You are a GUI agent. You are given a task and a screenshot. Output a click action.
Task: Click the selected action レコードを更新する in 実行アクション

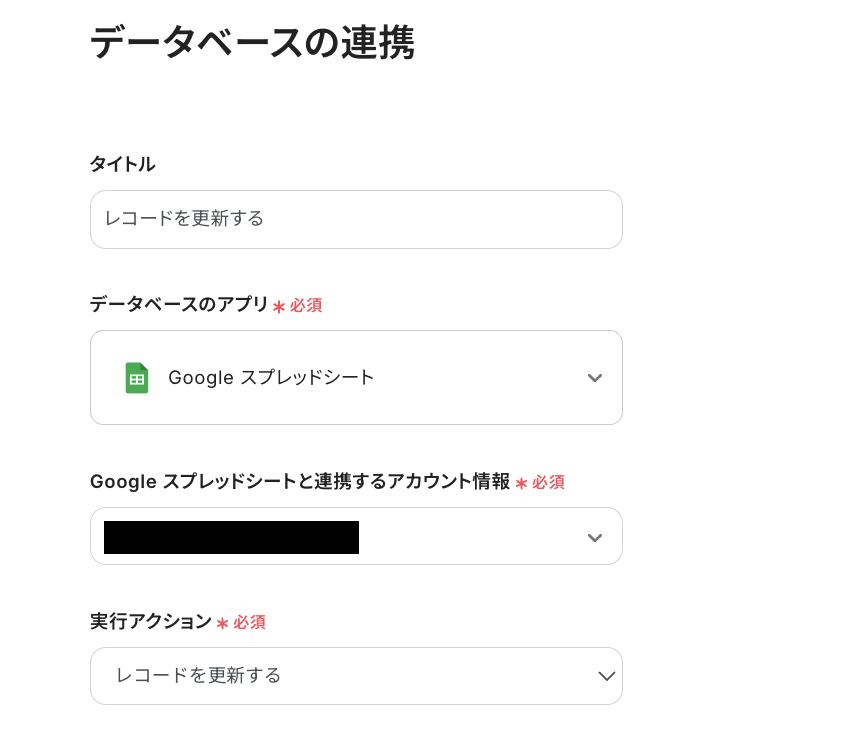tap(199, 676)
